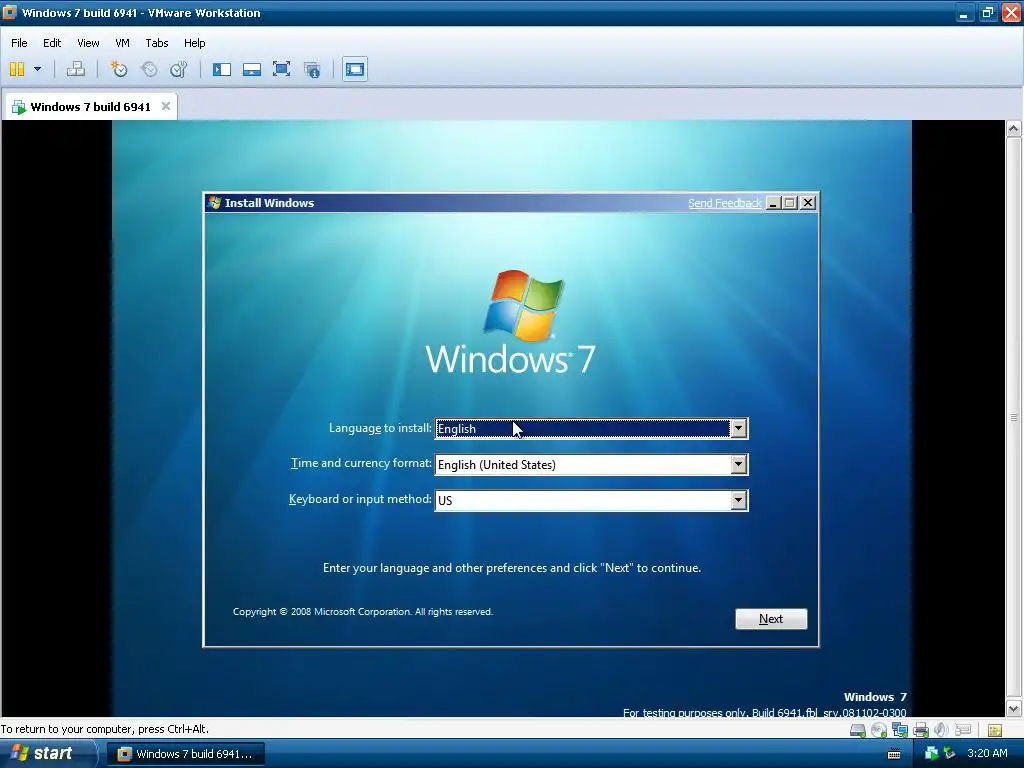The image size is (1024, 768).
Task: Click the Install Windows title bar flag icon
Action: (214, 202)
